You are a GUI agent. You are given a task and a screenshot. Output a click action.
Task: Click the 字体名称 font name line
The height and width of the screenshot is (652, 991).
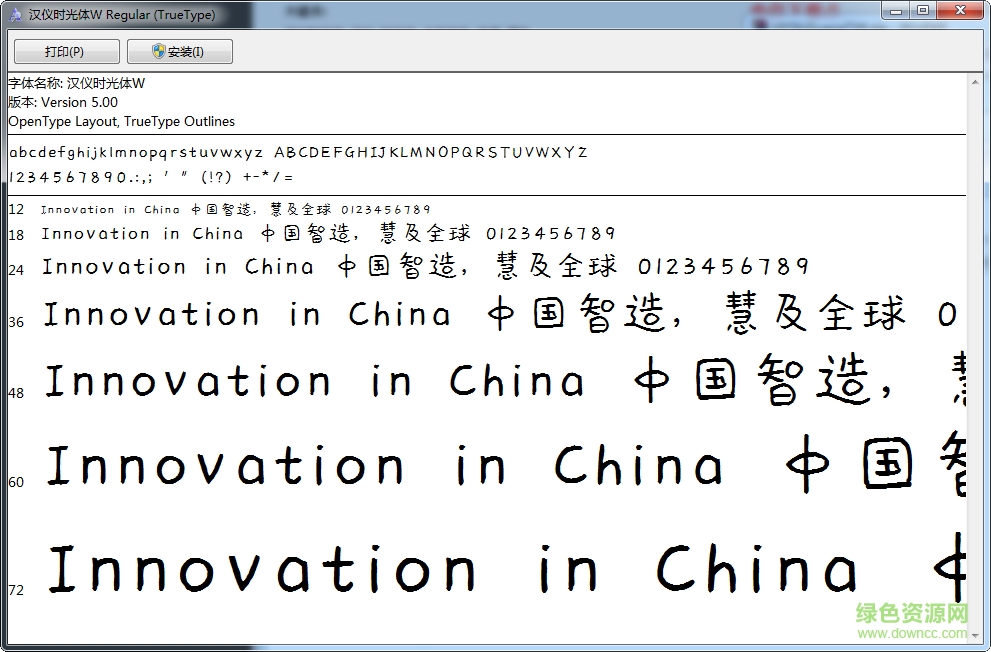click(x=77, y=83)
